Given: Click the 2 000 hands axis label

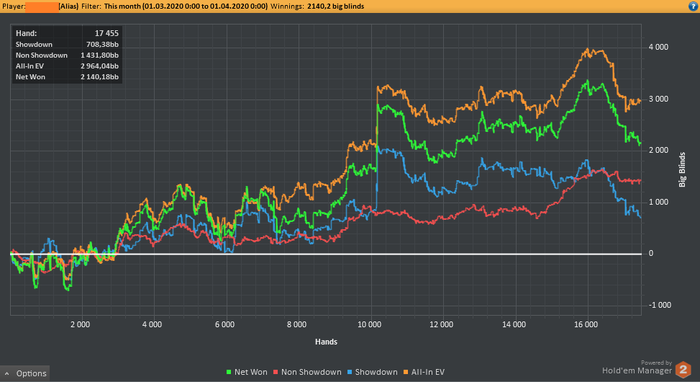Looking at the screenshot, I should [80, 324].
